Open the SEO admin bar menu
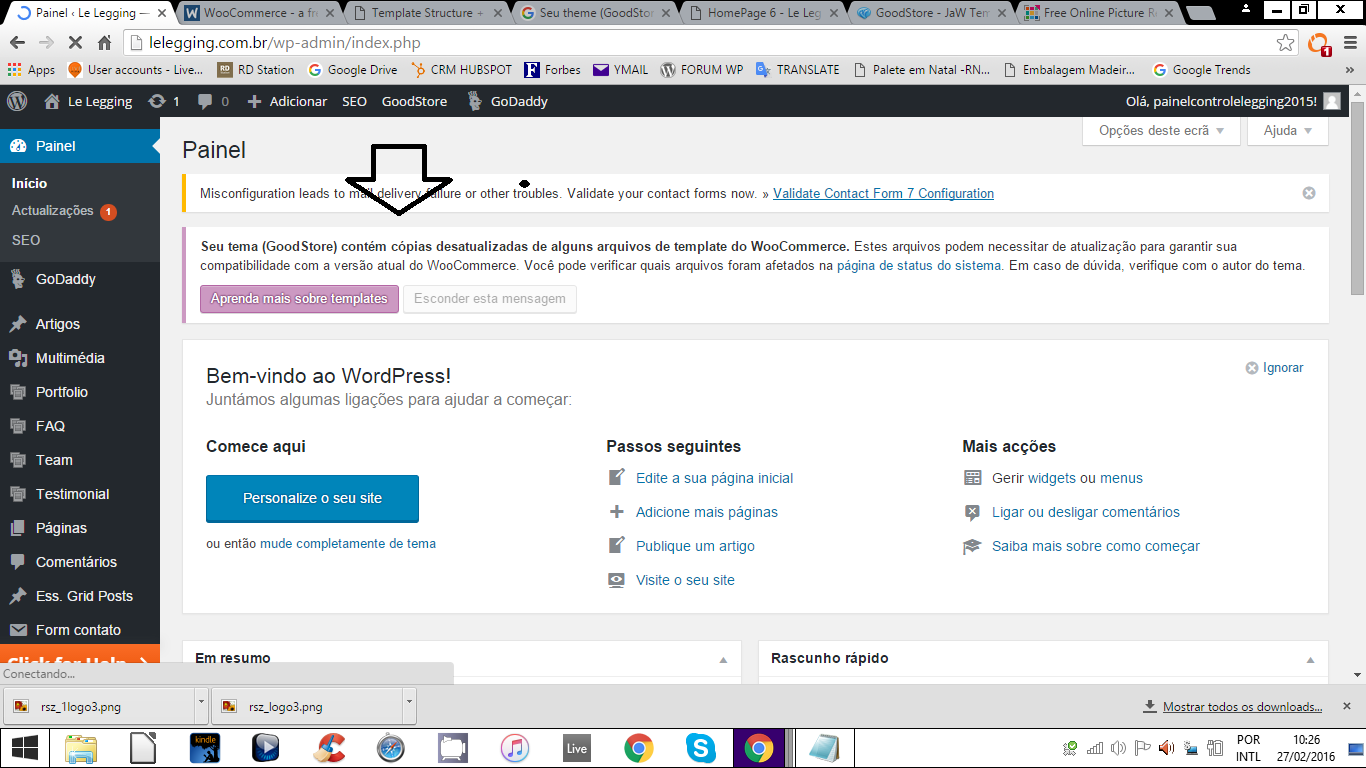Viewport: 1366px width, 768px height. [x=354, y=101]
